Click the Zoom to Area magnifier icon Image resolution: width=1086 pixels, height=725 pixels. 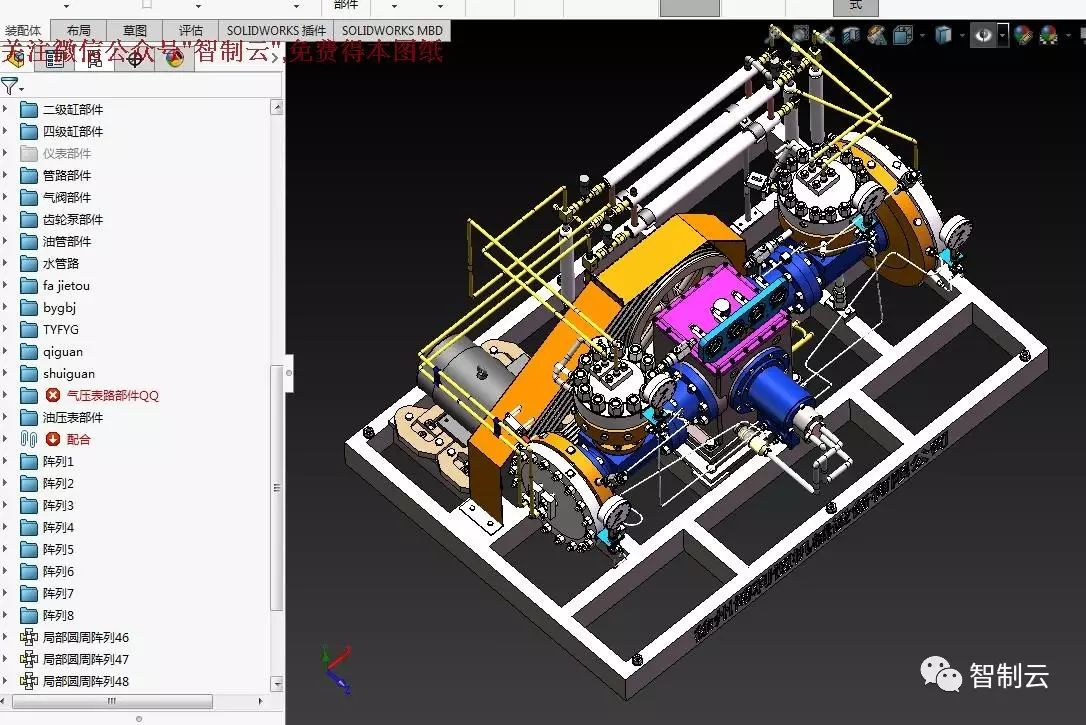click(x=801, y=35)
